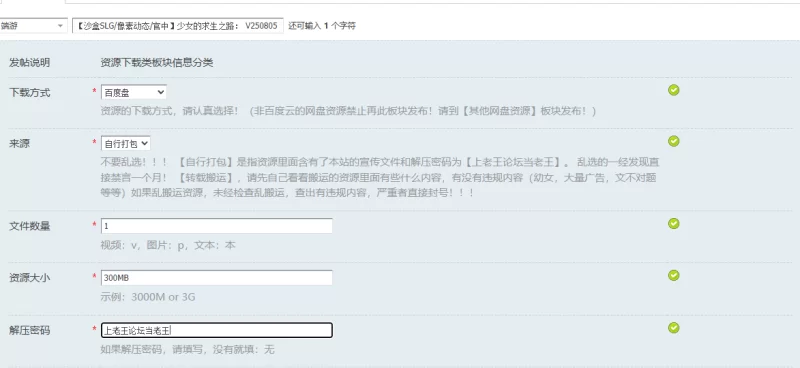The height and width of the screenshot is (368, 800).
Task: Click the 下载方式 field label
Action: pyautogui.click(x=30, y=93)
